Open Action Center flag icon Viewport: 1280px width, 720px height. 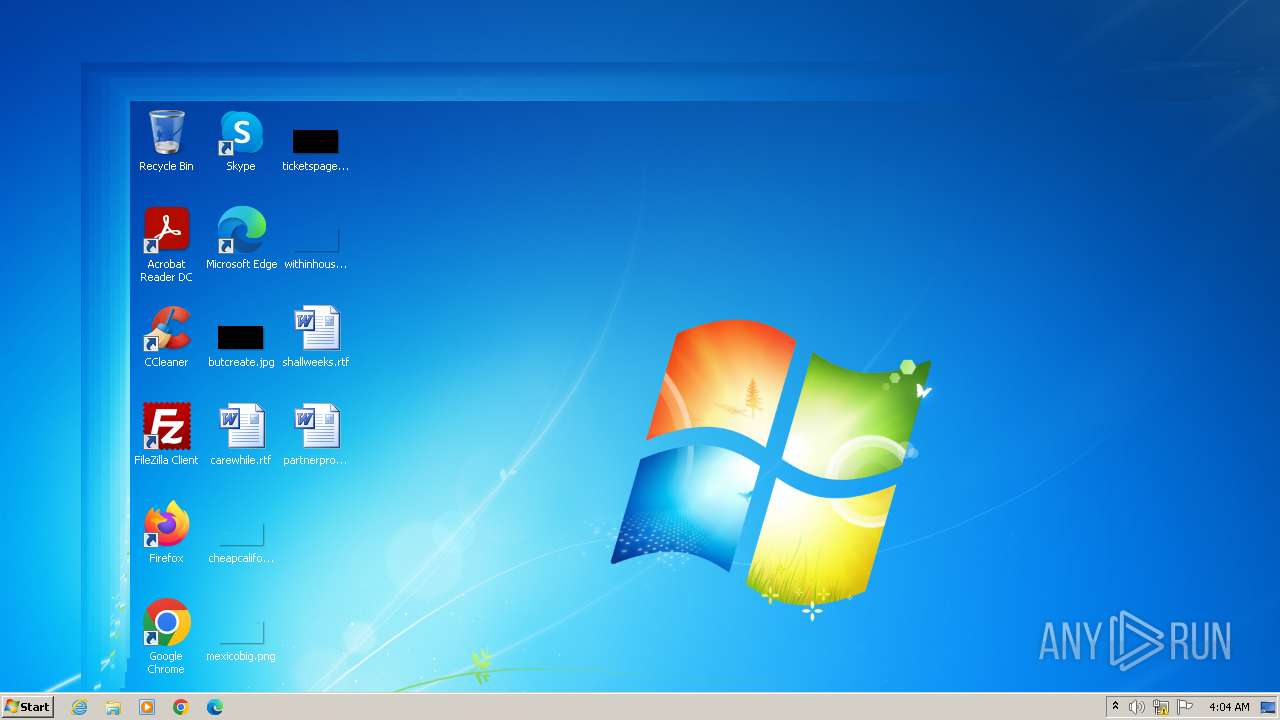point(1185,707)
